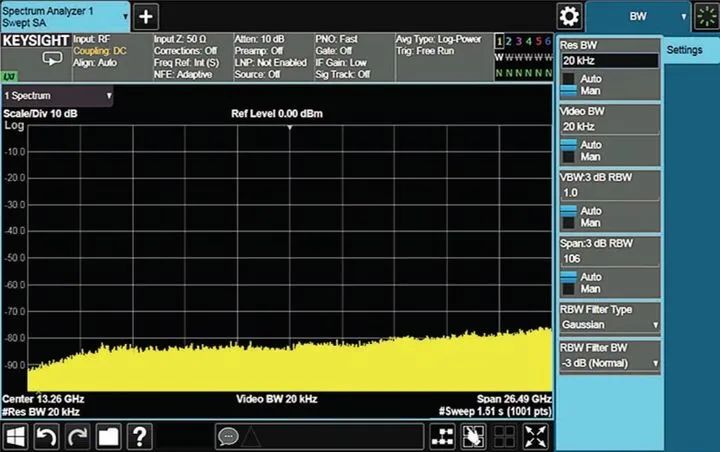Click the preset sunburst icon
720x452 pixels.
coord(706,16)
